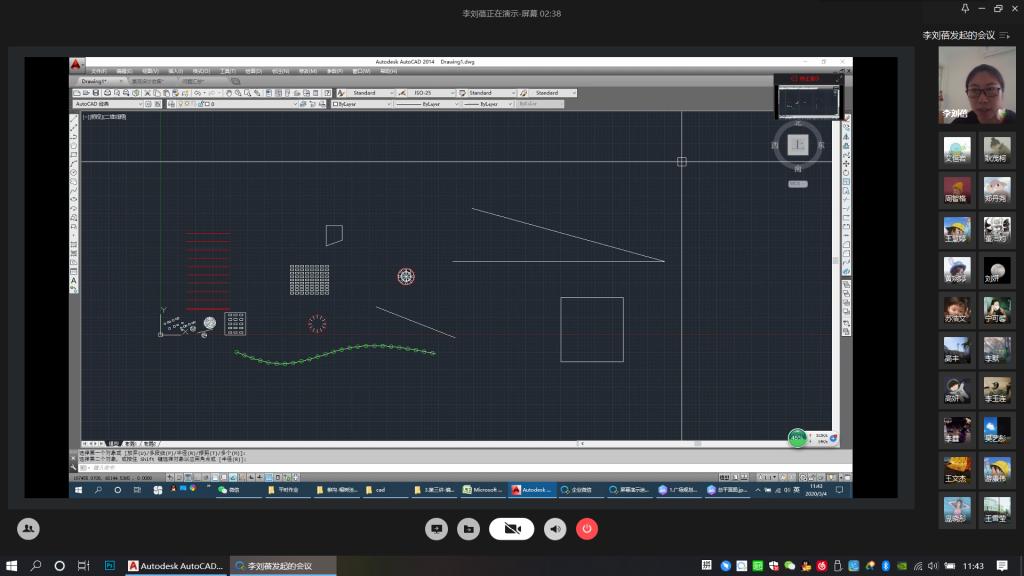Open the last AutoCAD menu bar item
The height and width of the screenshot is (576, 1024).
[388, 71]
